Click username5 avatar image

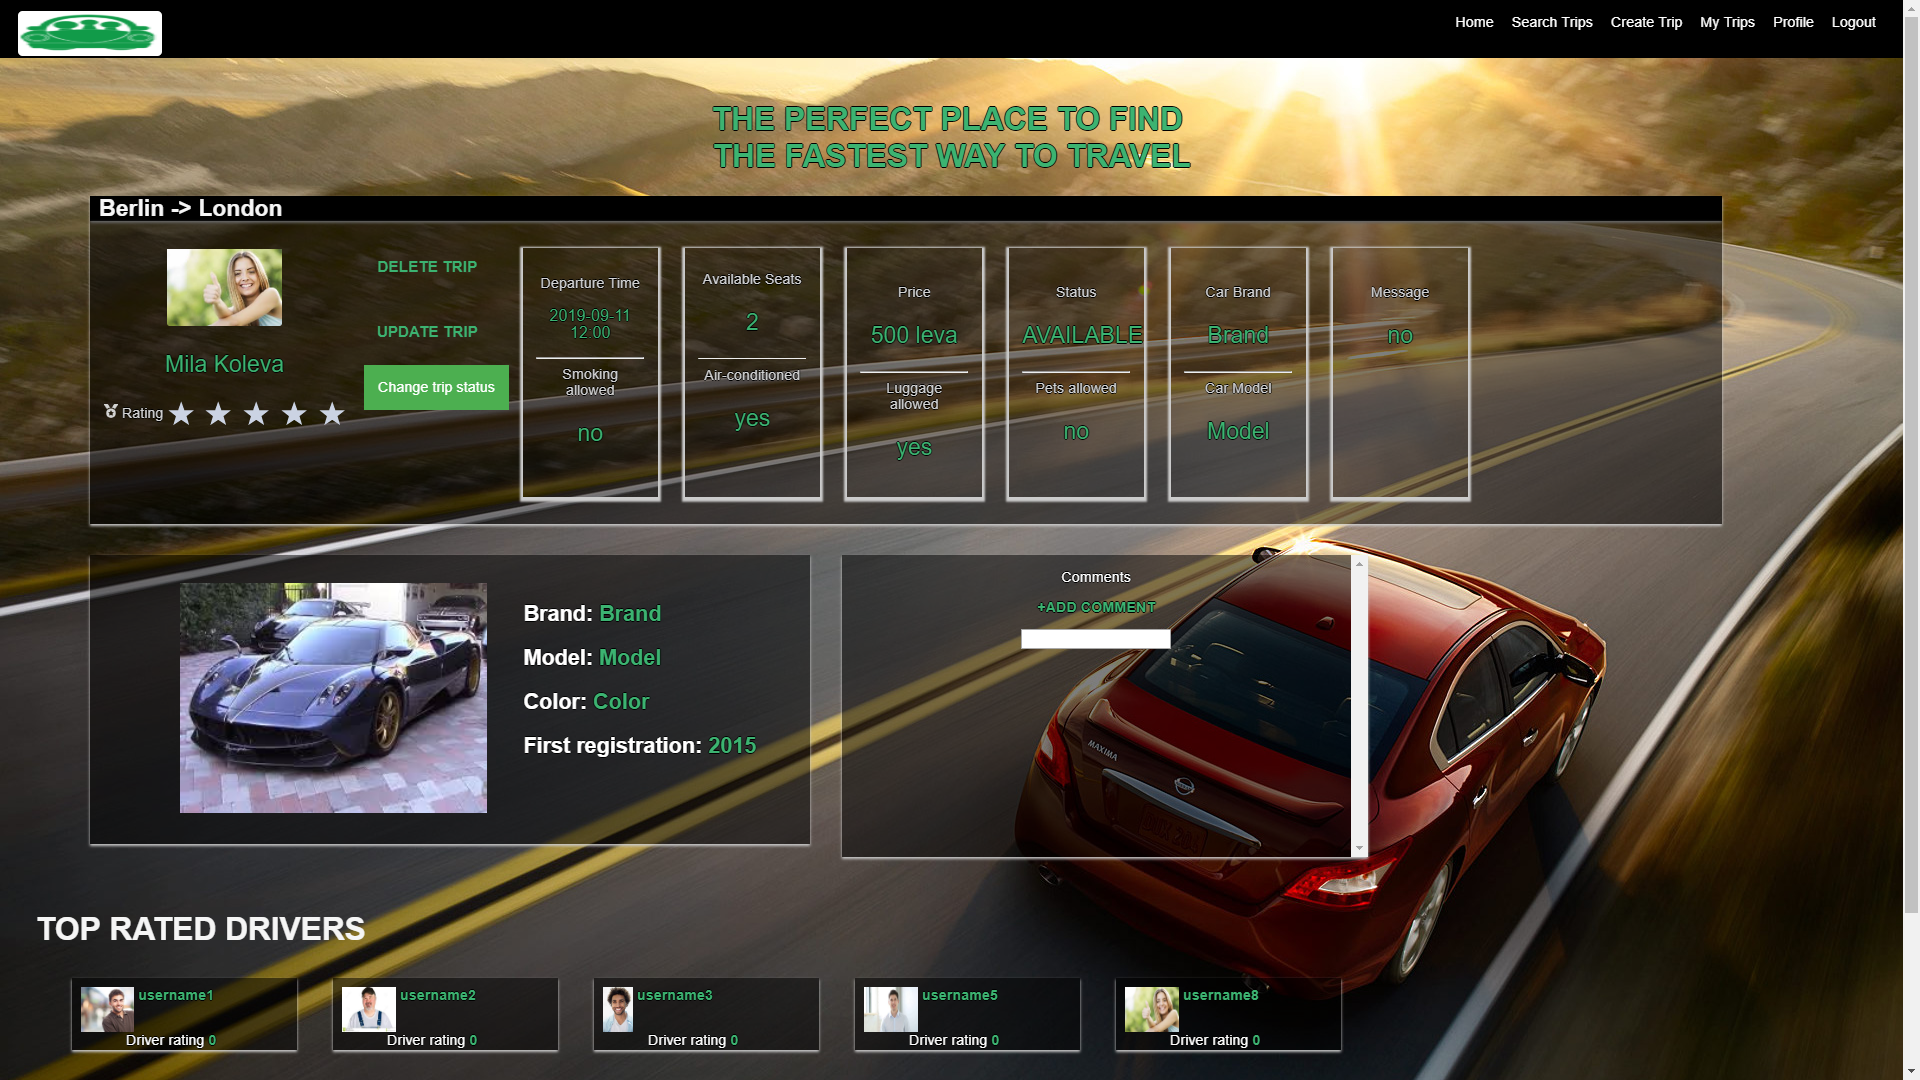point(891,1010)
